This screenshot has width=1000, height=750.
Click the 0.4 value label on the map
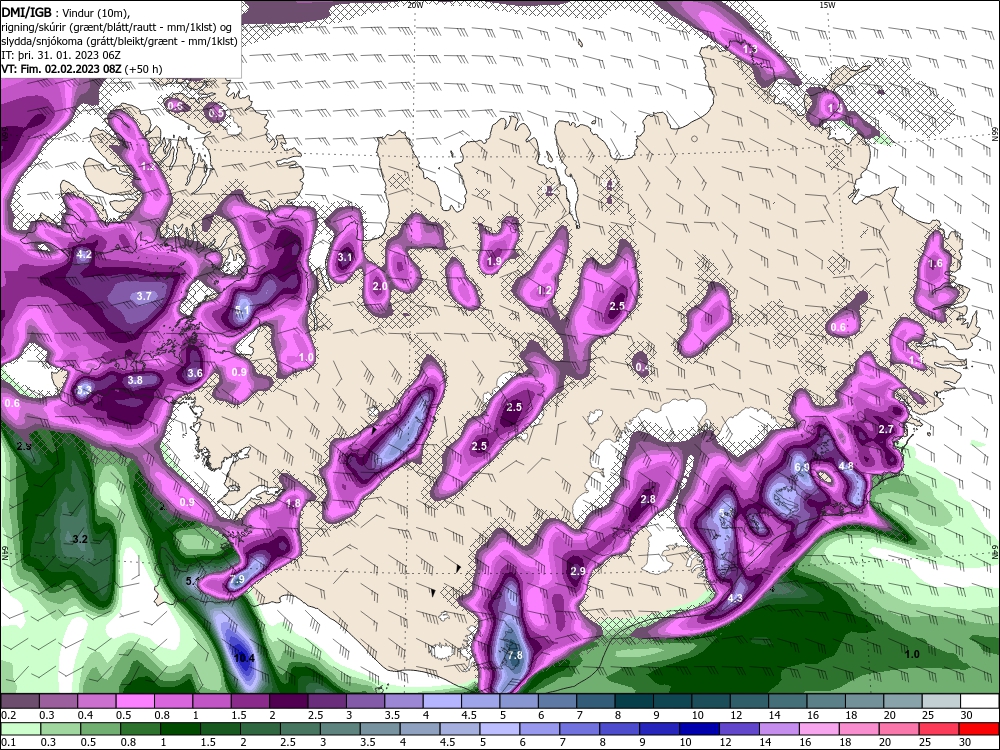click(642, 367)
